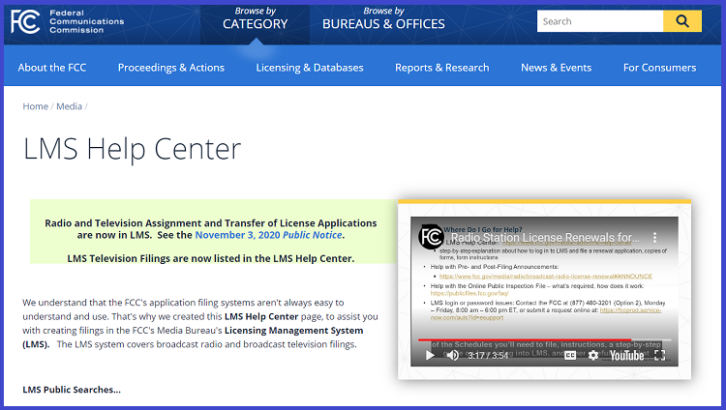Open video settings gear icon
The image size is (726, 410).
(593, 355)
